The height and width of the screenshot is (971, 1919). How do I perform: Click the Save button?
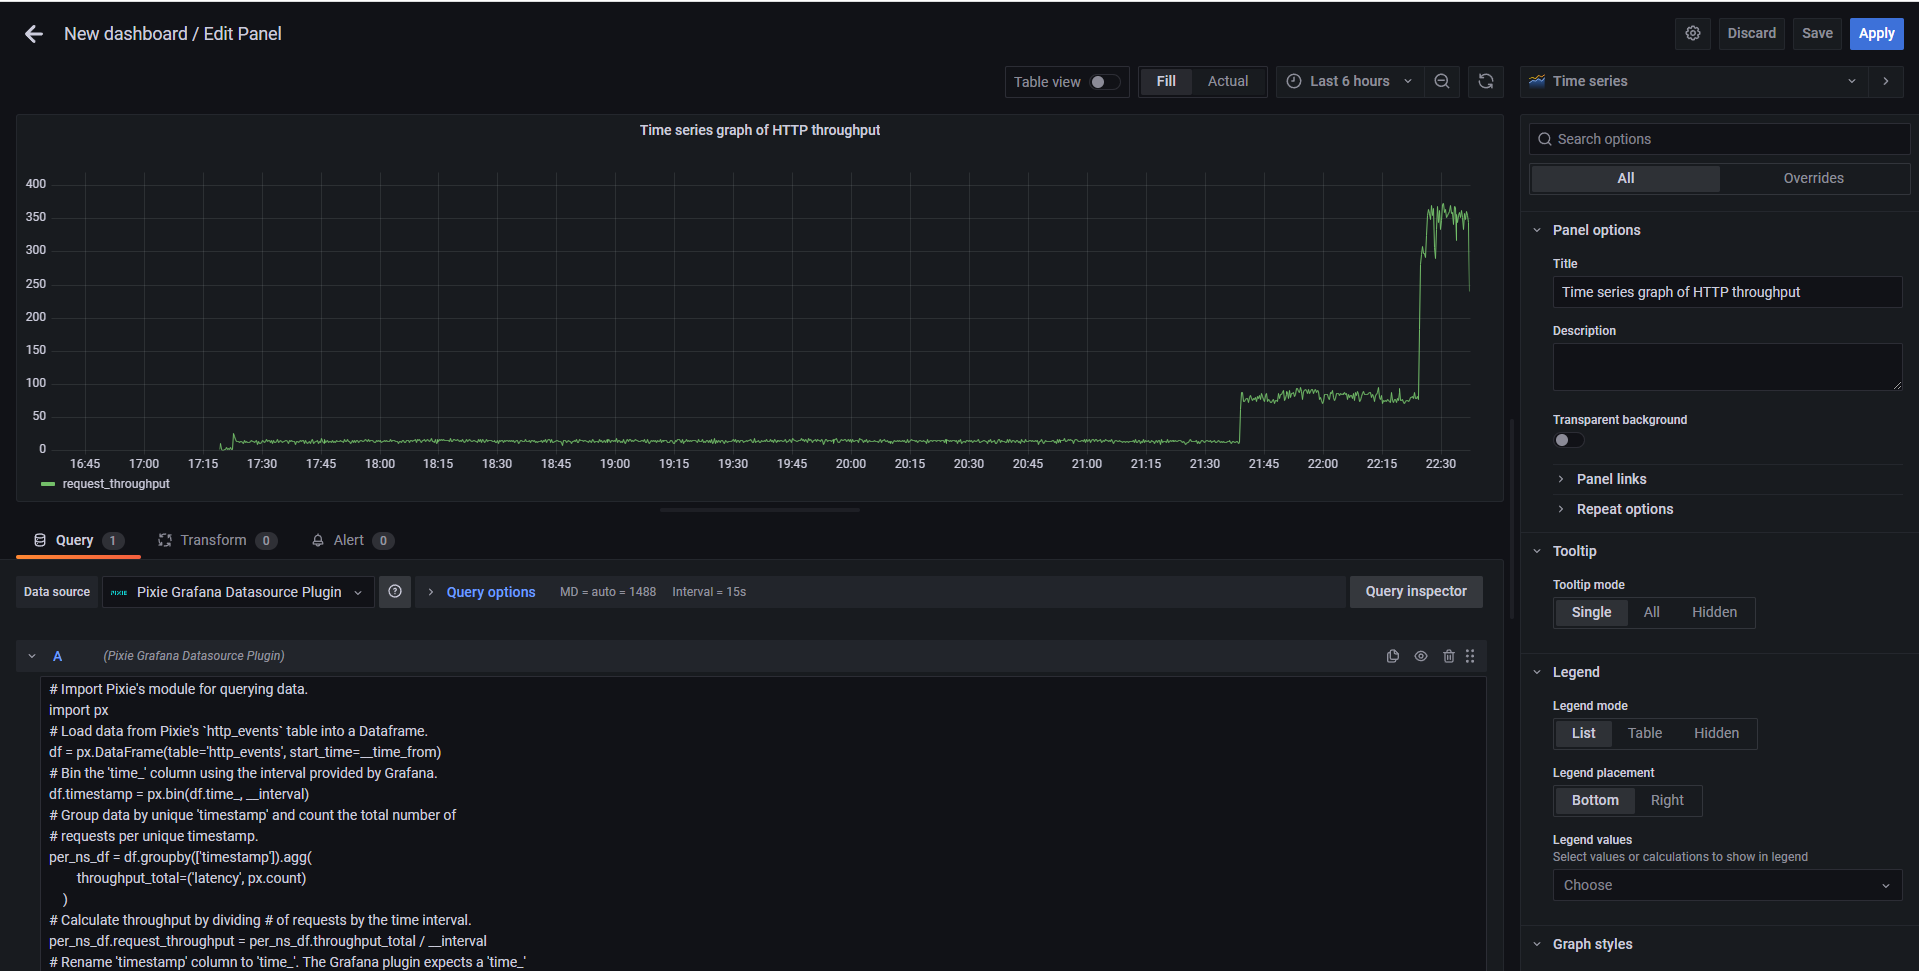[1817, 33]
